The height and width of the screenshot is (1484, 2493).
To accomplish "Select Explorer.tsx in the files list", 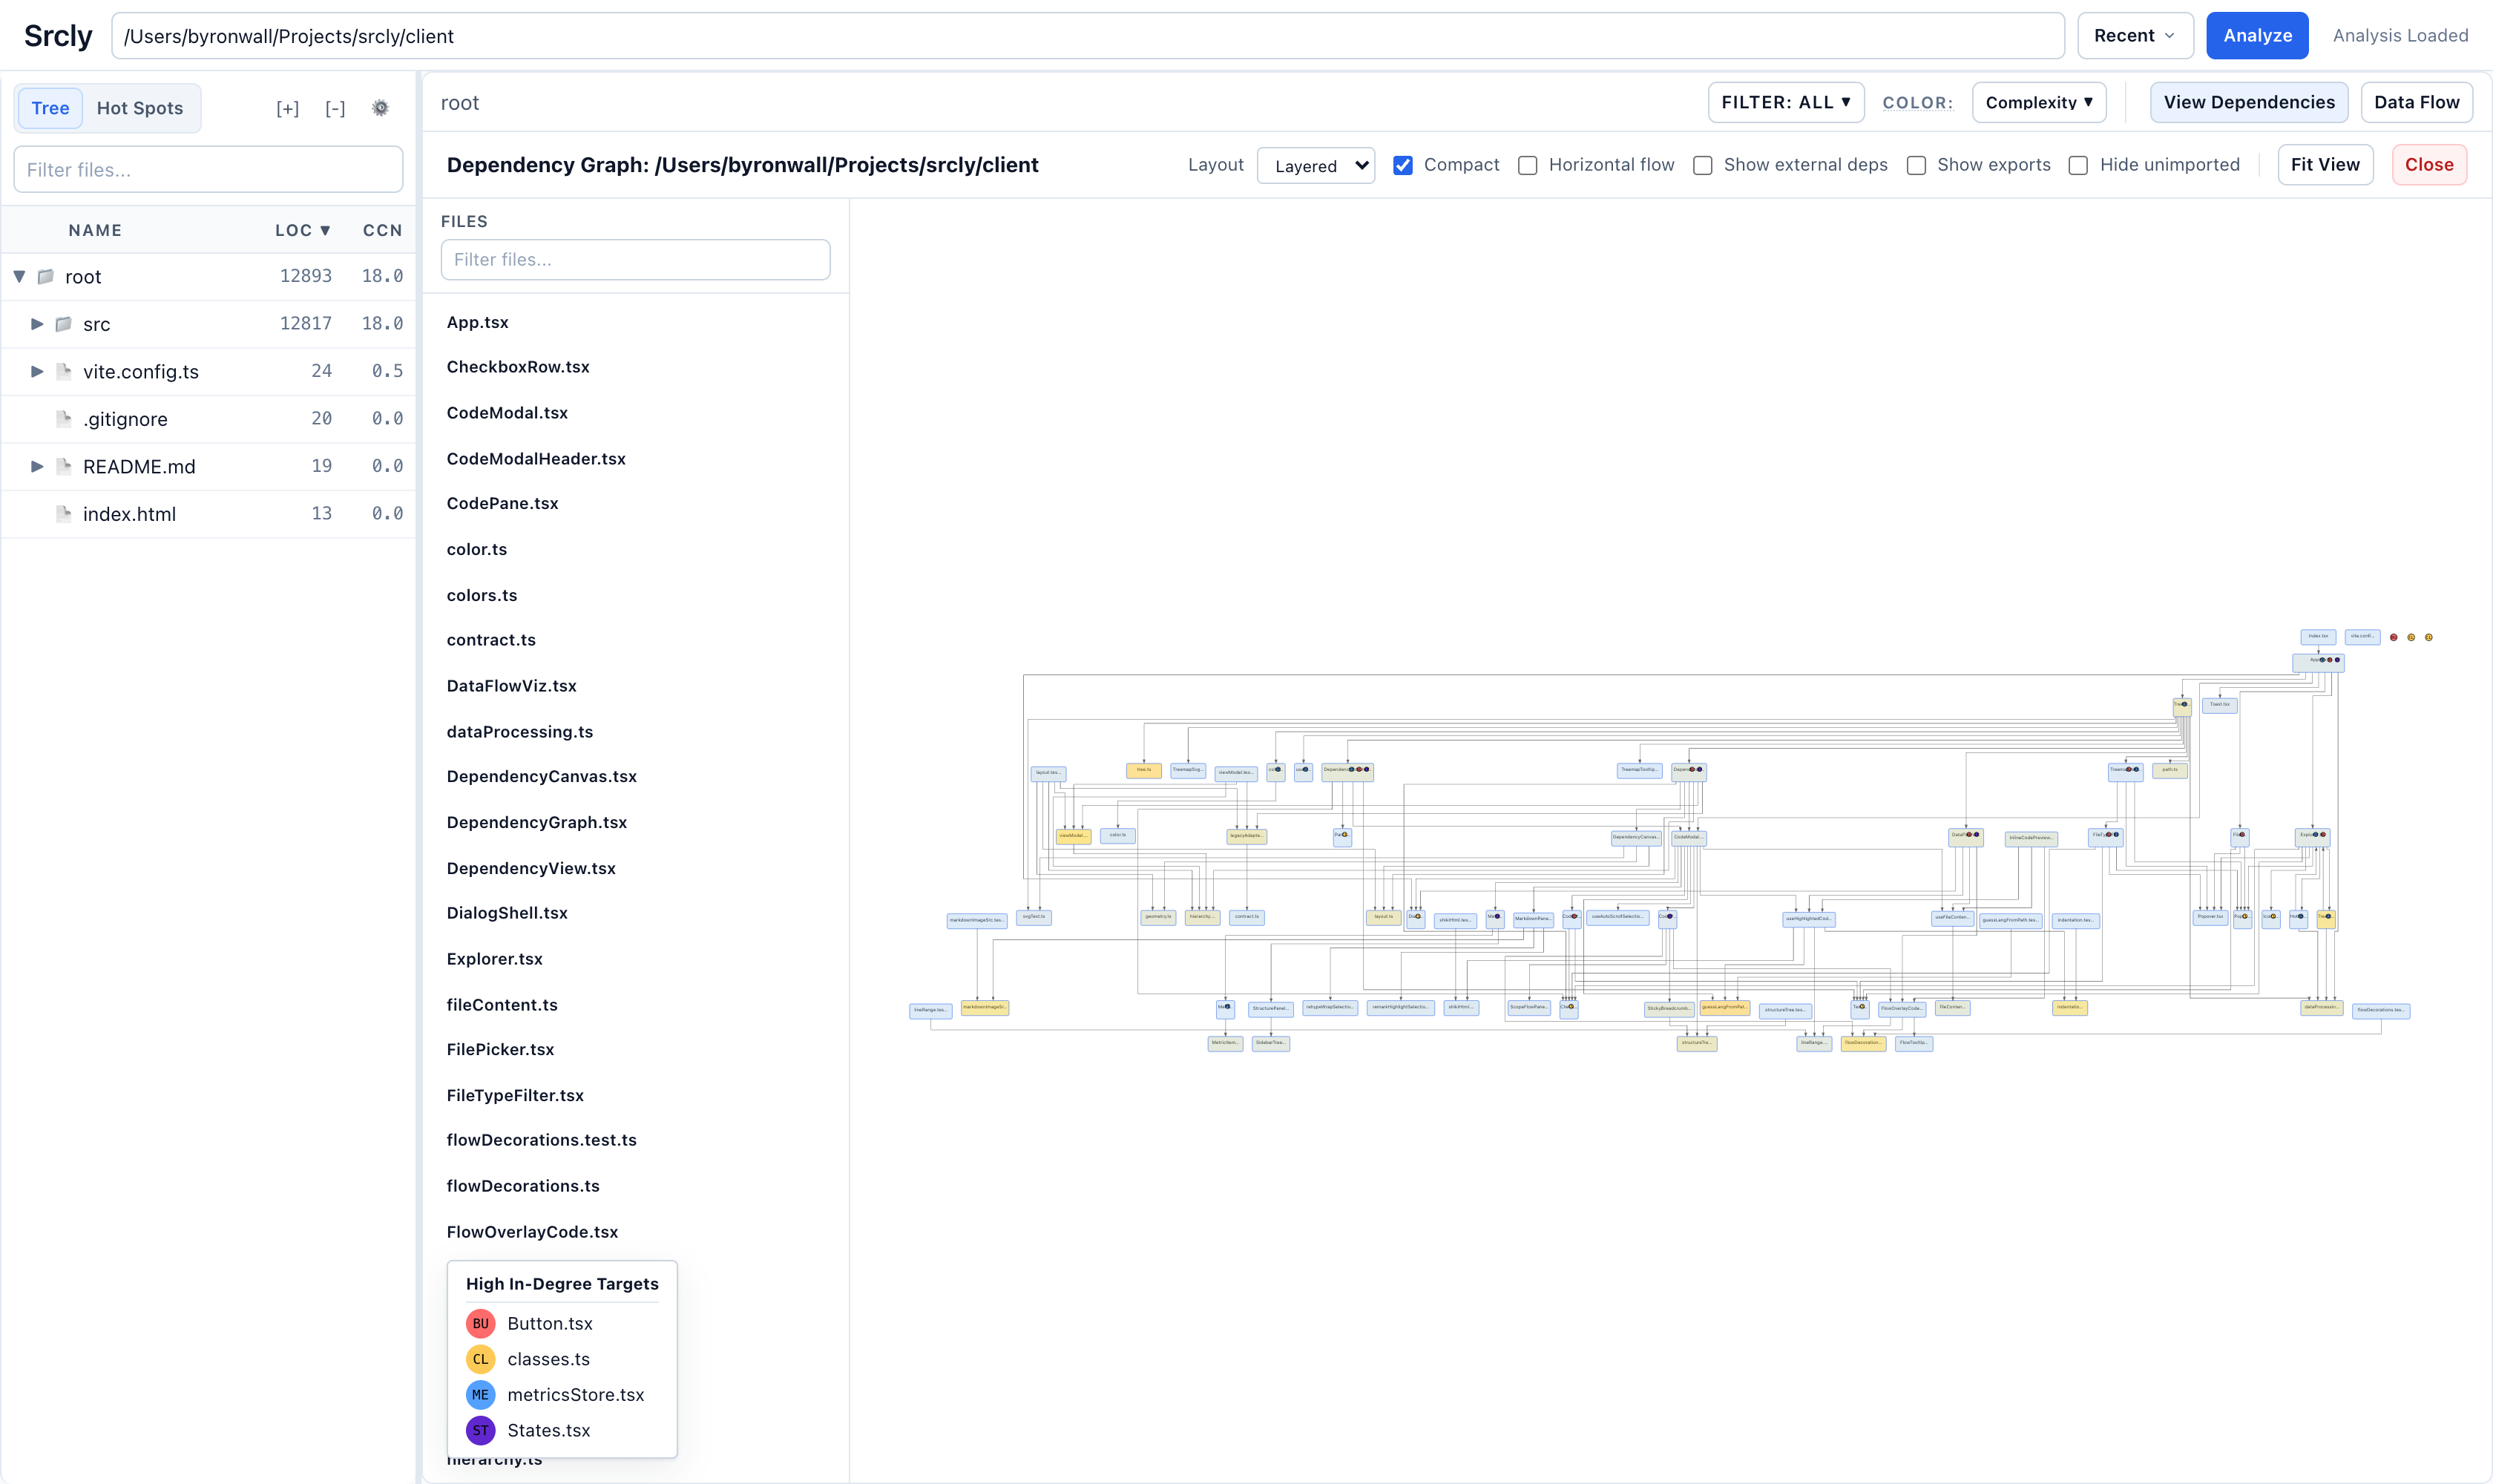I will tap(495, 959).
